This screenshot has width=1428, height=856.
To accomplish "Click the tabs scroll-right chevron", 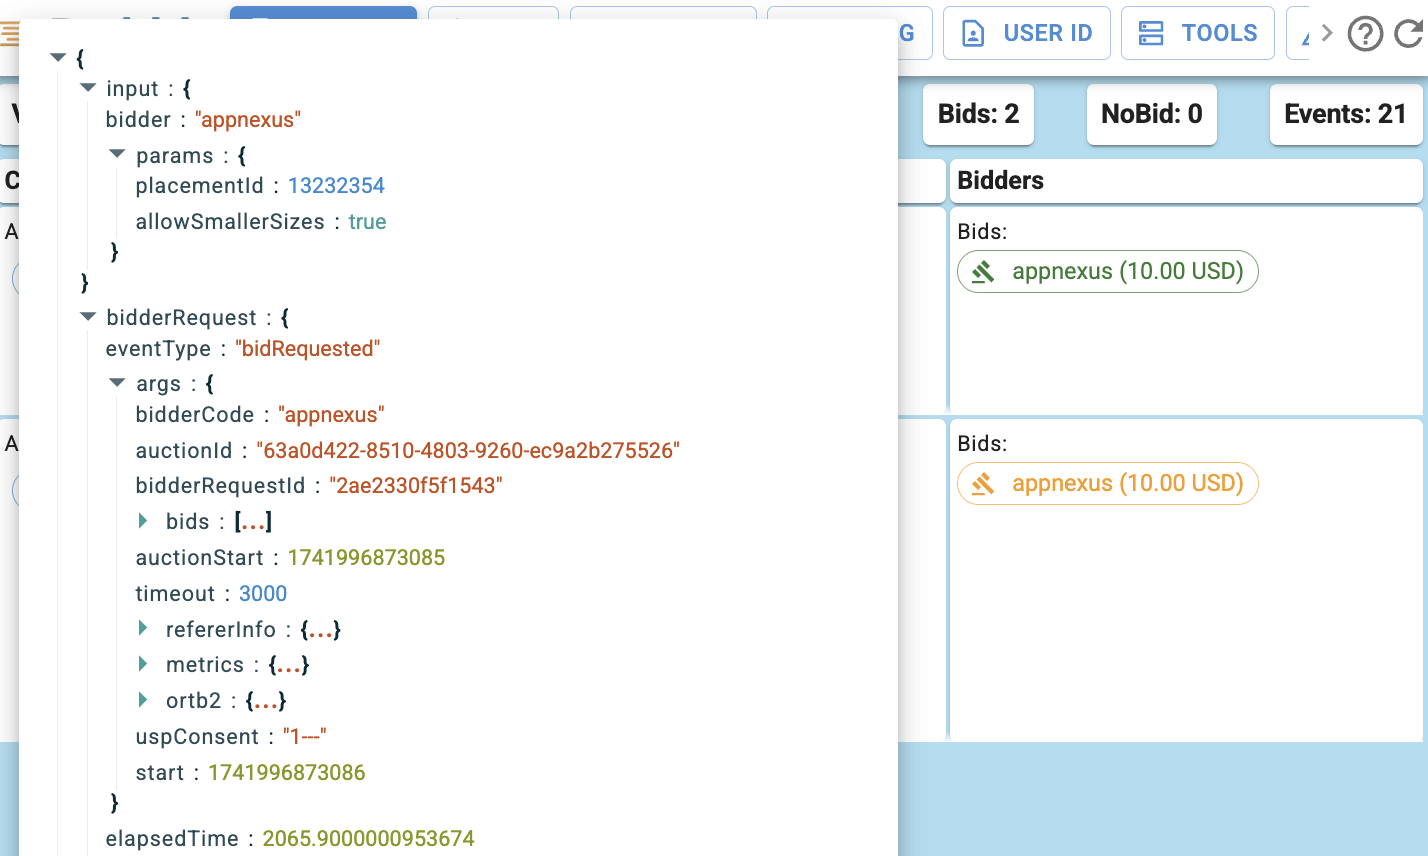I will [1327, 33].
